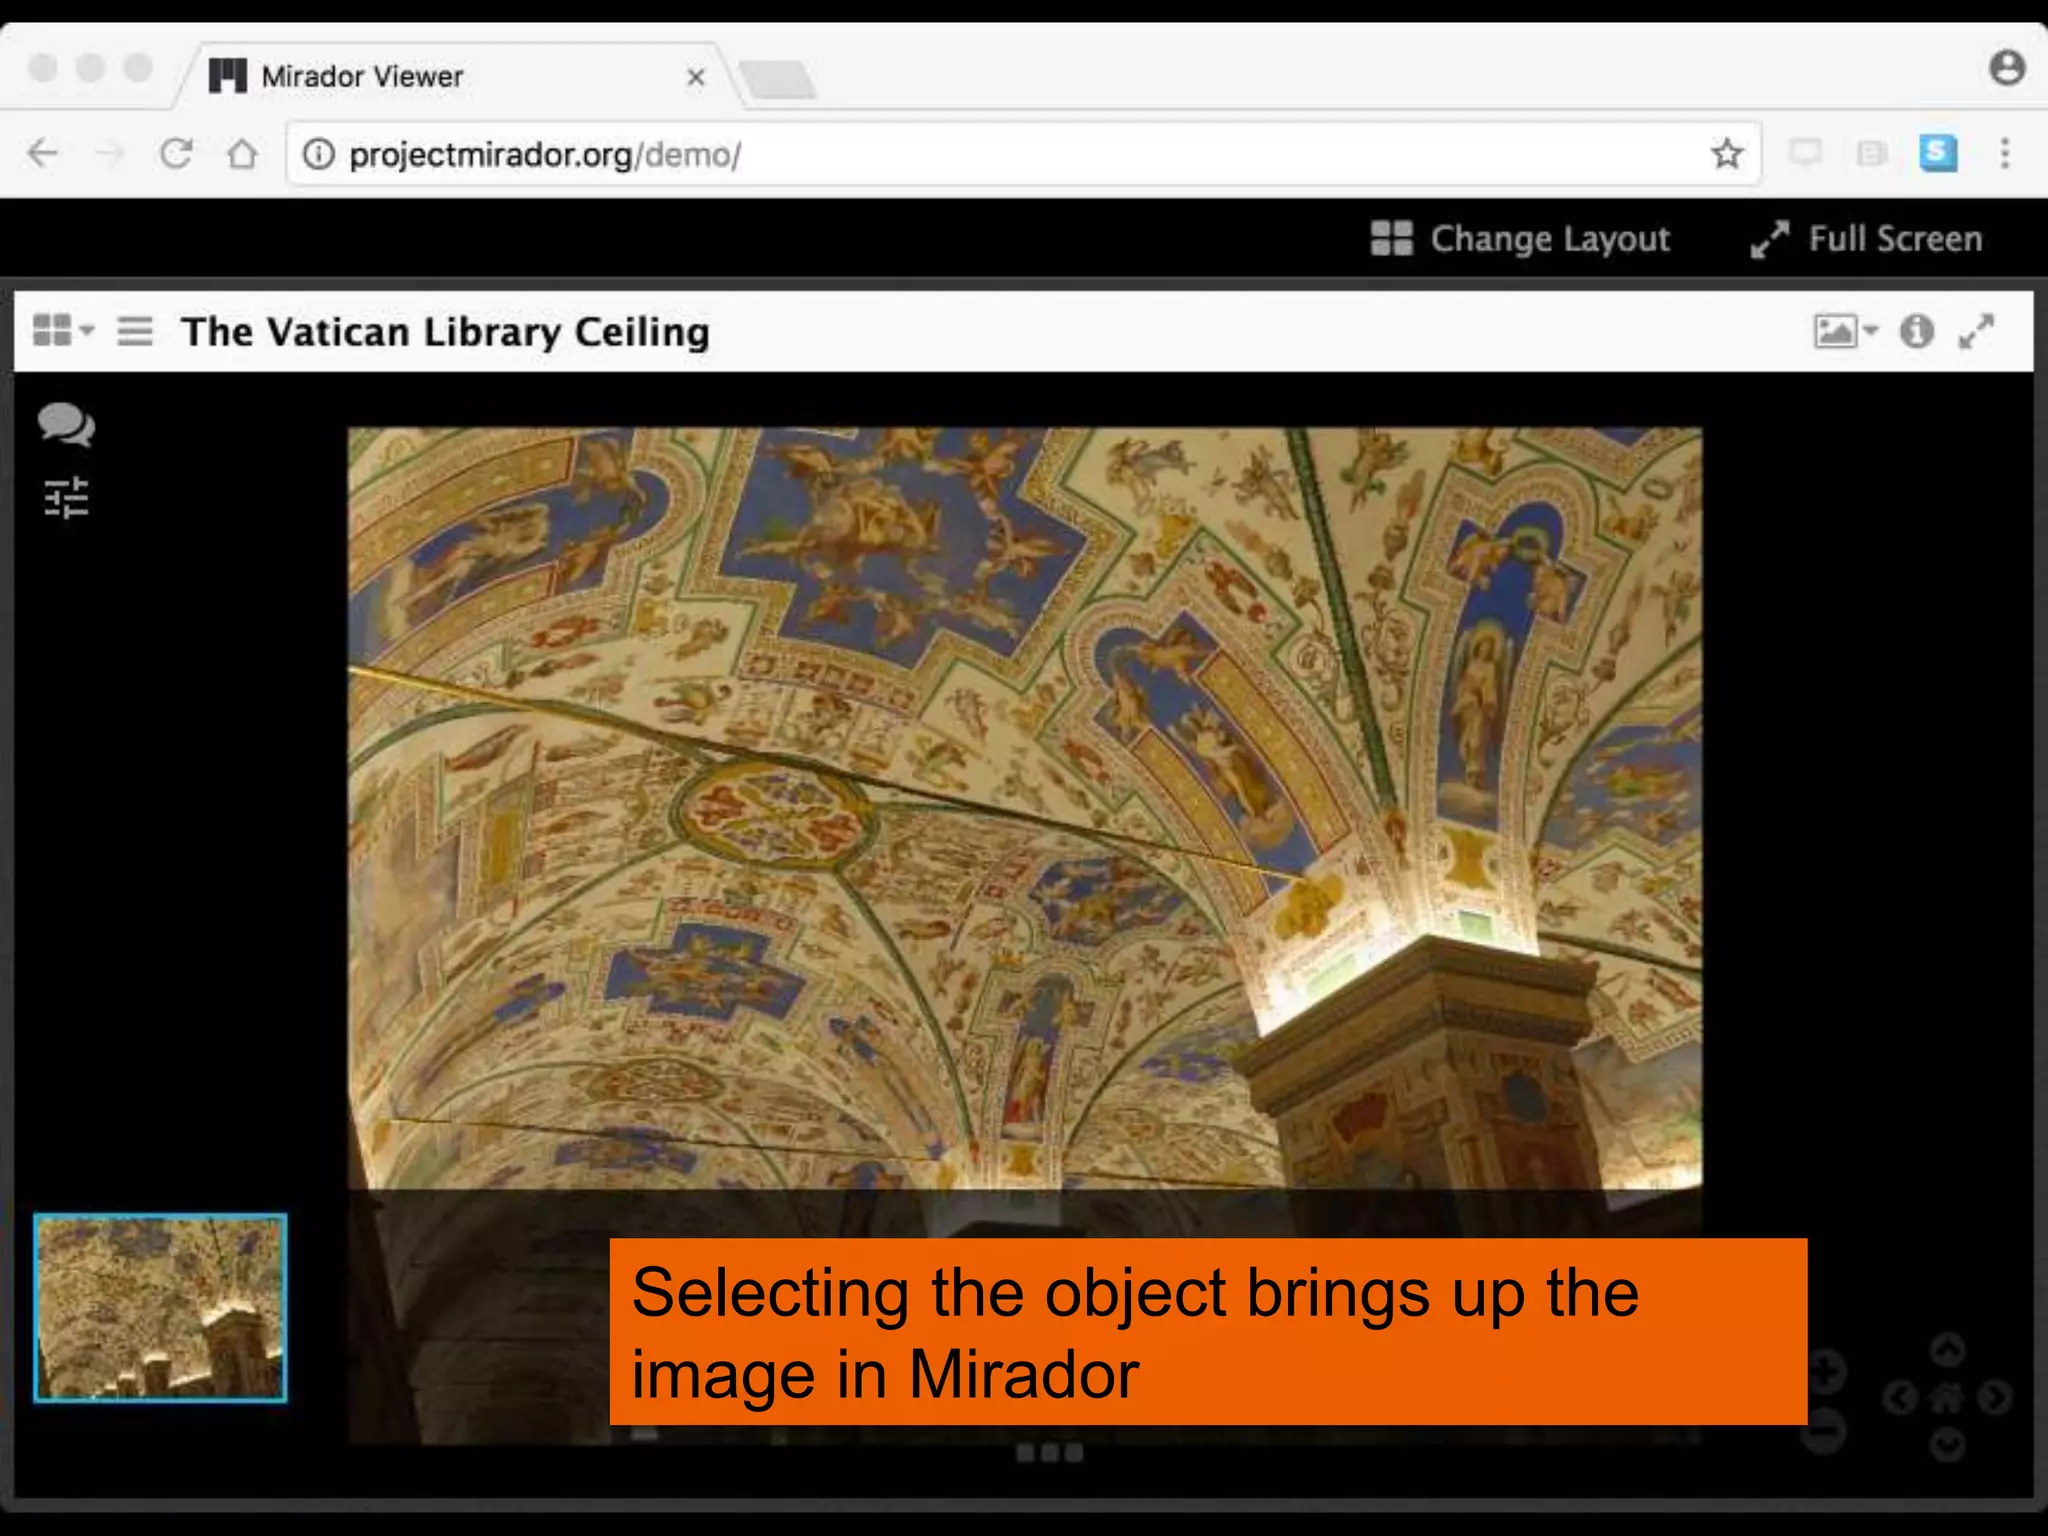Select the ceiling thumbnail in bottom strip
This screenshot has width=2048, height=1536.
coord(160,1308)
